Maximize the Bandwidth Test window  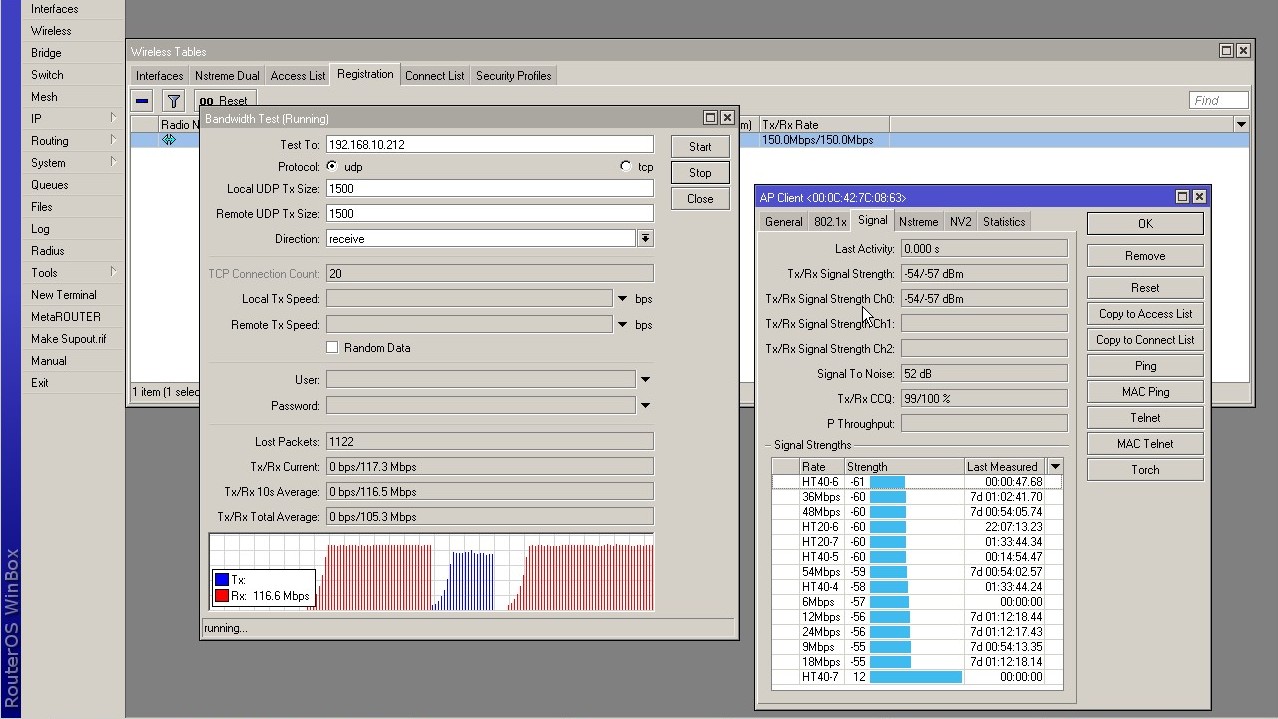point(710,118)
